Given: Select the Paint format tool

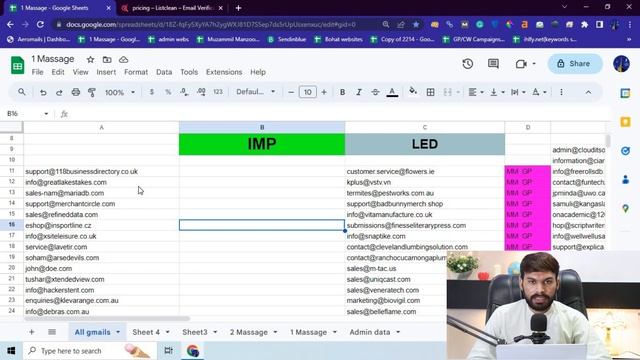Looking at the screenshot, I should (92, 92).
